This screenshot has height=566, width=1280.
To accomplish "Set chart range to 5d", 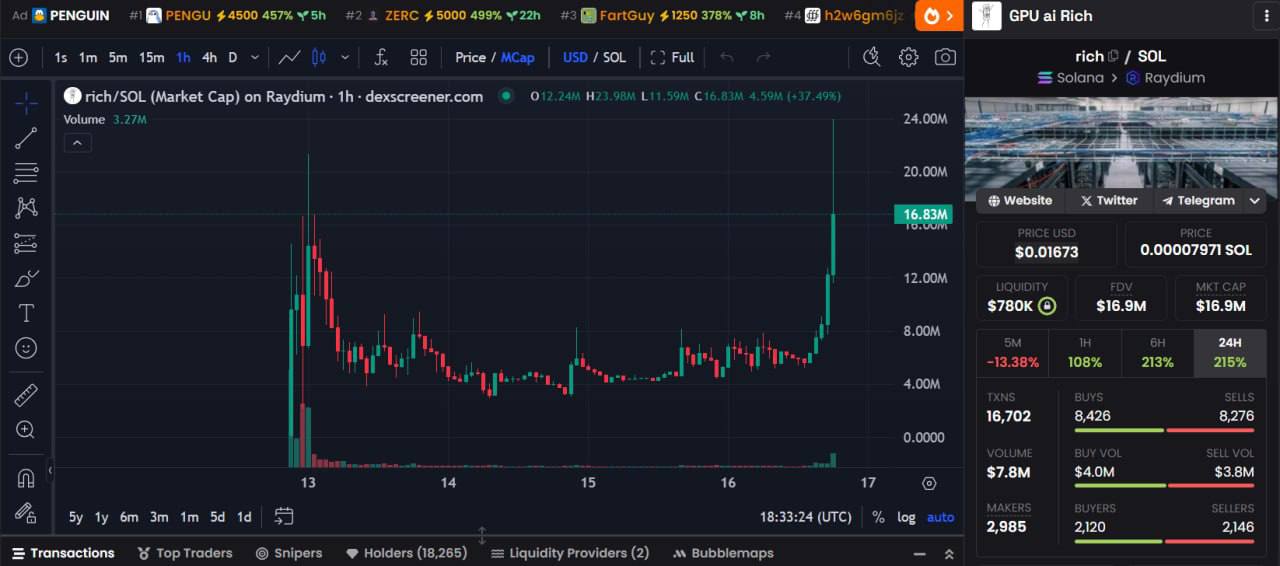I will 217,517.
